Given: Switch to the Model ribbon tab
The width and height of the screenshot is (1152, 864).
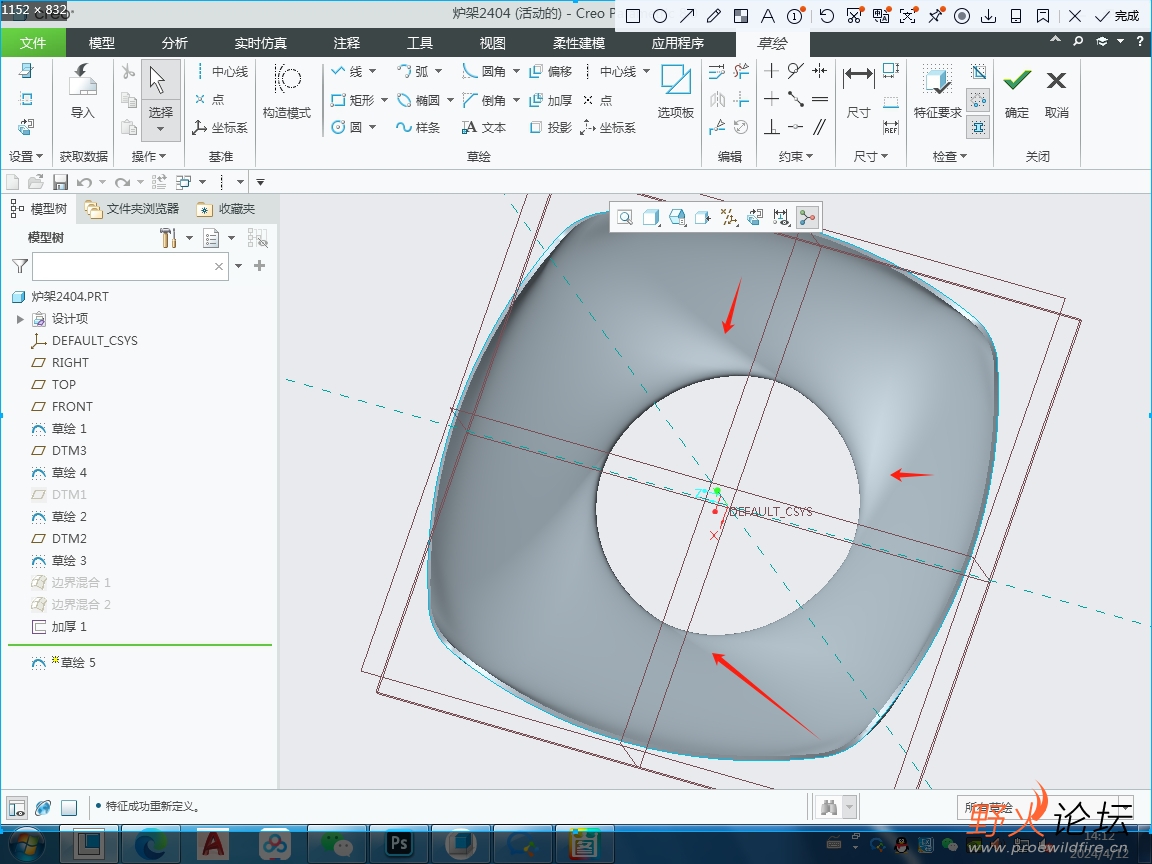Looking at the screenshot, I should click(x=101, y=43).
